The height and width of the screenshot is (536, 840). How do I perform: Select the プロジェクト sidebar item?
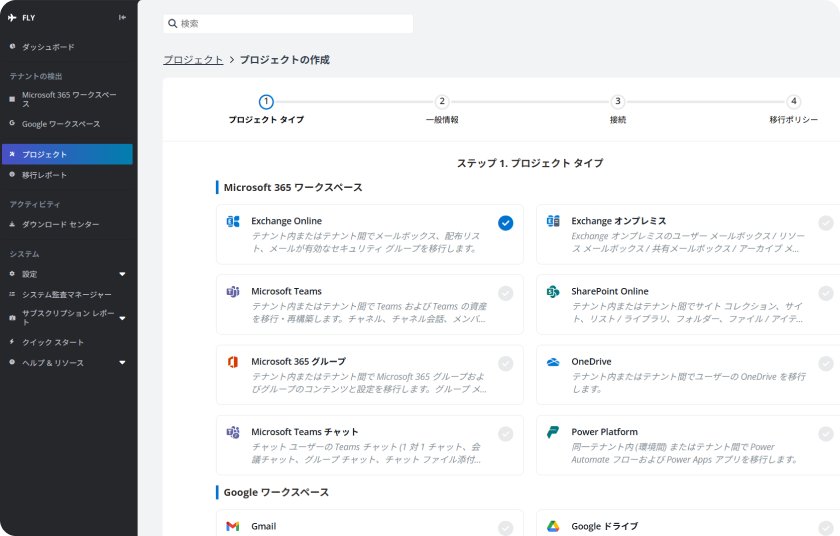(68, 154)
